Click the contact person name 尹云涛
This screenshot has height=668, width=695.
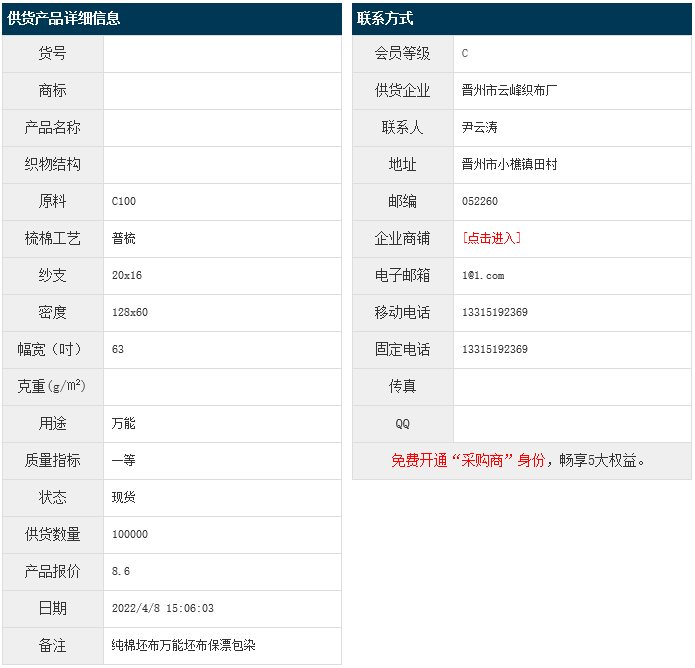[480, 127]
